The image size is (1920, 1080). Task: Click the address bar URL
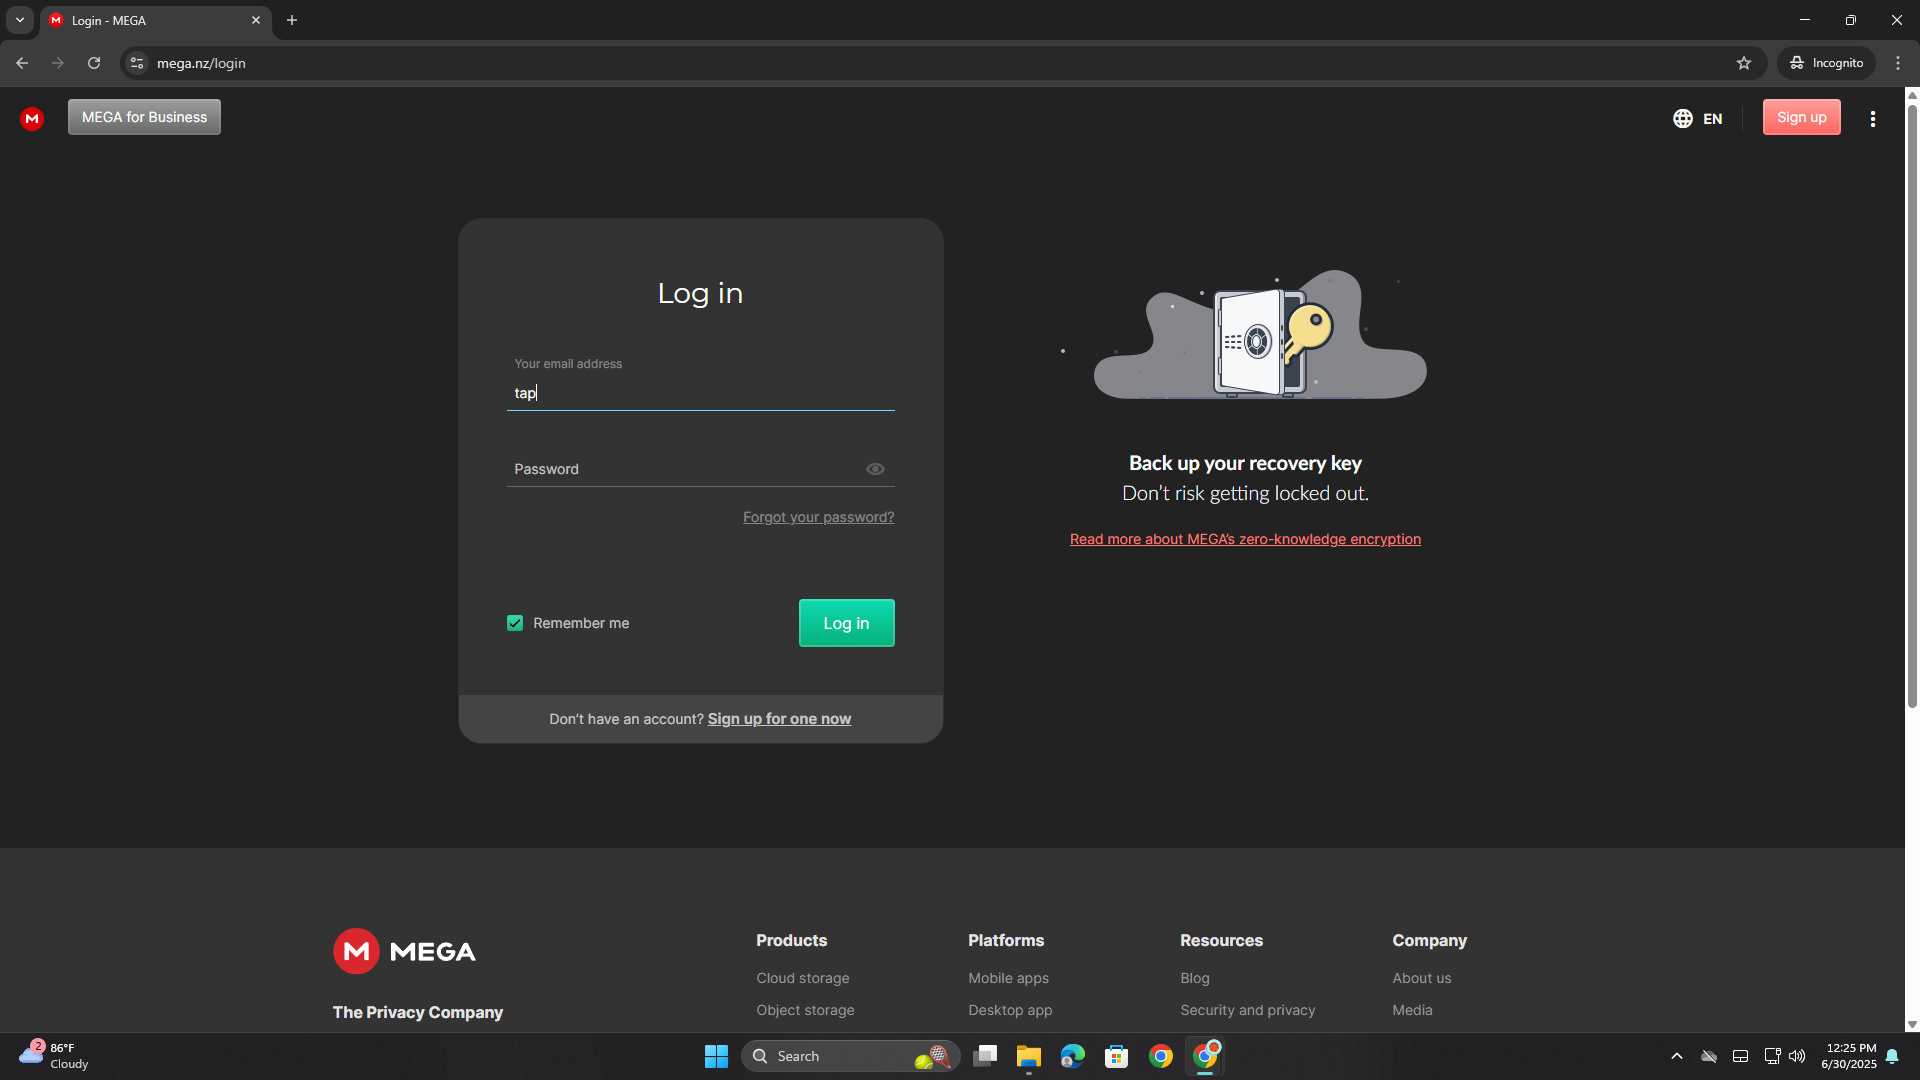(x=201, y=63)
